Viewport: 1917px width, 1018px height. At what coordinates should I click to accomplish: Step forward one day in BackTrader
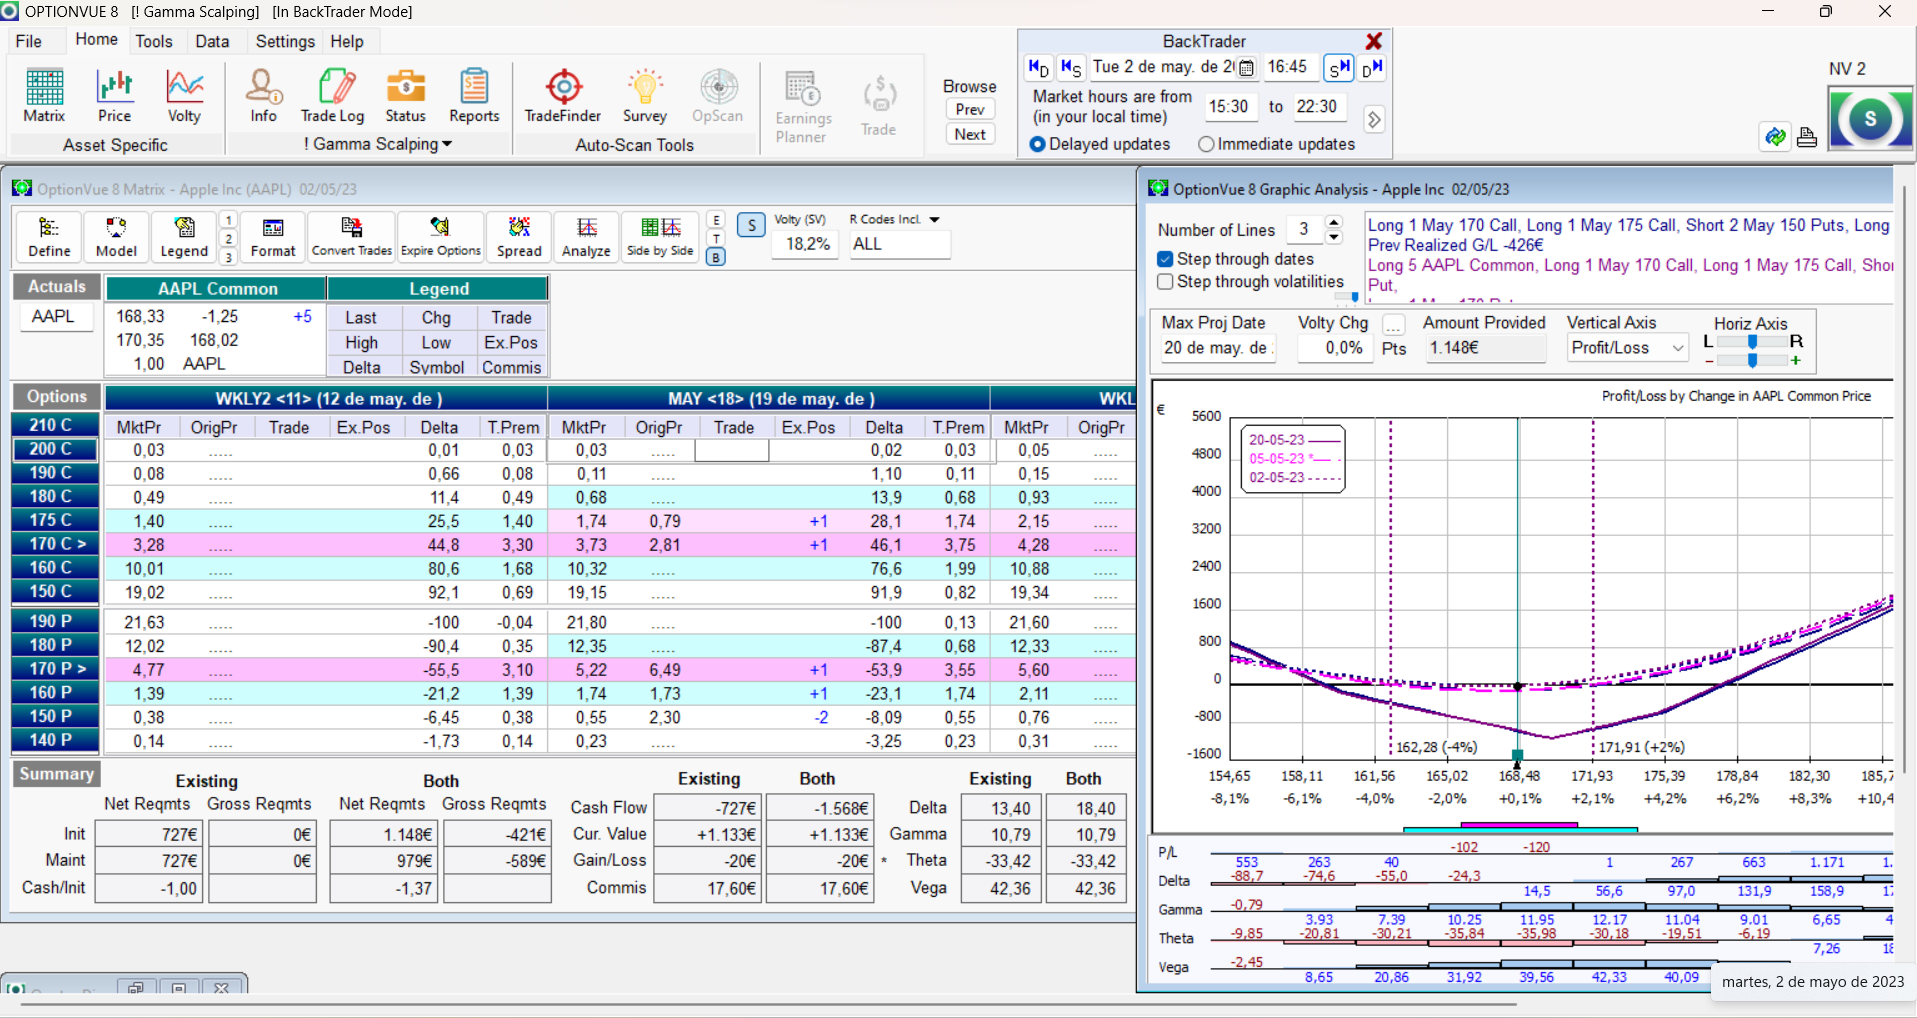pos(1372,67)
